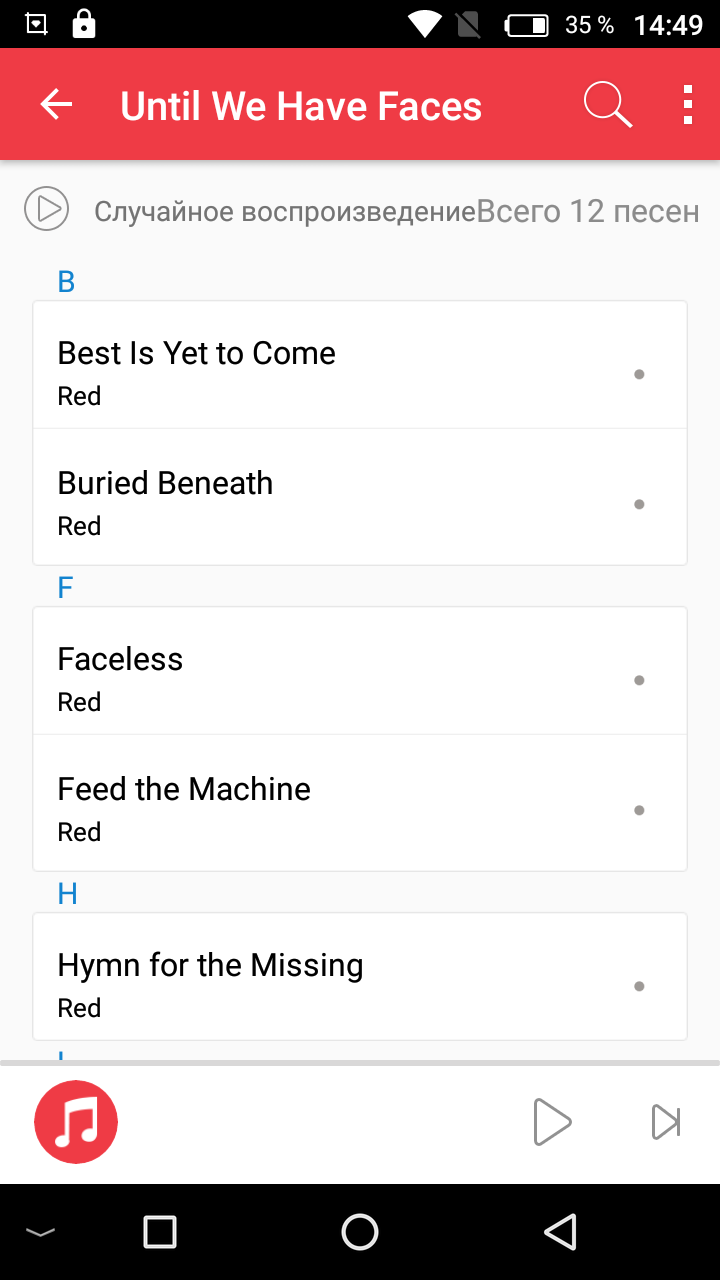Tap the red music note icon
720x1280 pixels.
click(76, 1122)
